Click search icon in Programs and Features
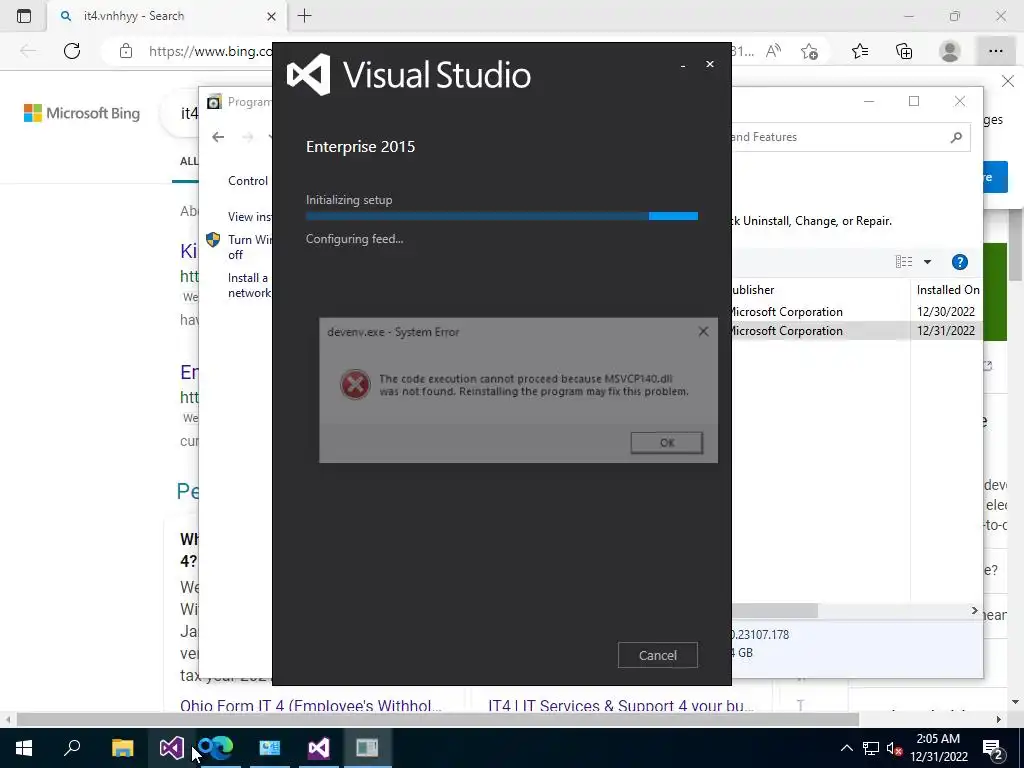 956,137
